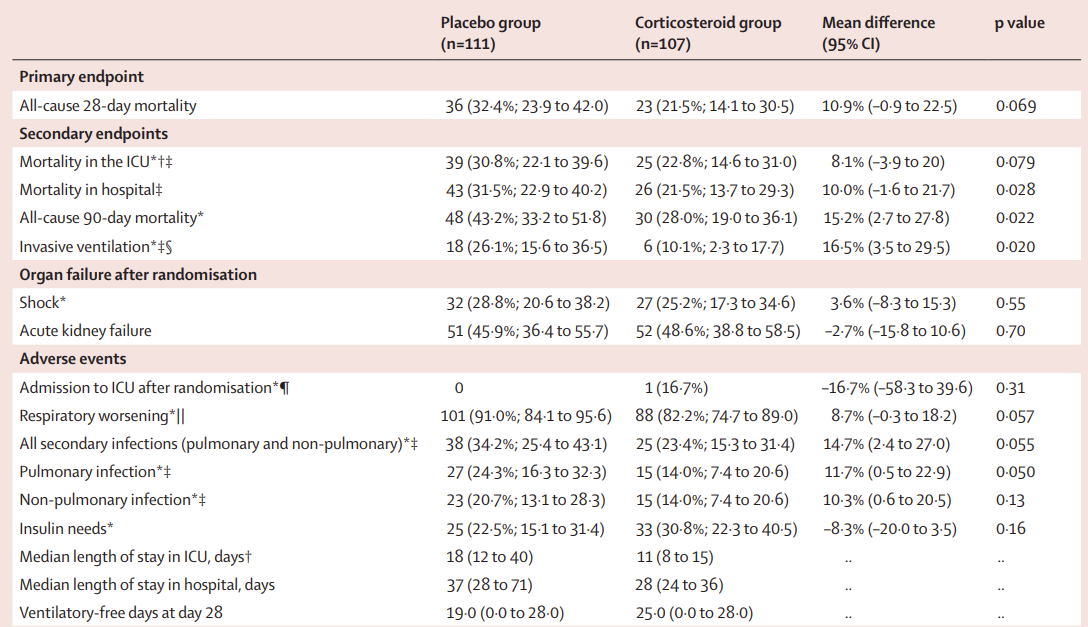This screenshot has height=627, width=1088.
Task: Select the 'Adverse events' section heading
Action: [x=73, y=358]
